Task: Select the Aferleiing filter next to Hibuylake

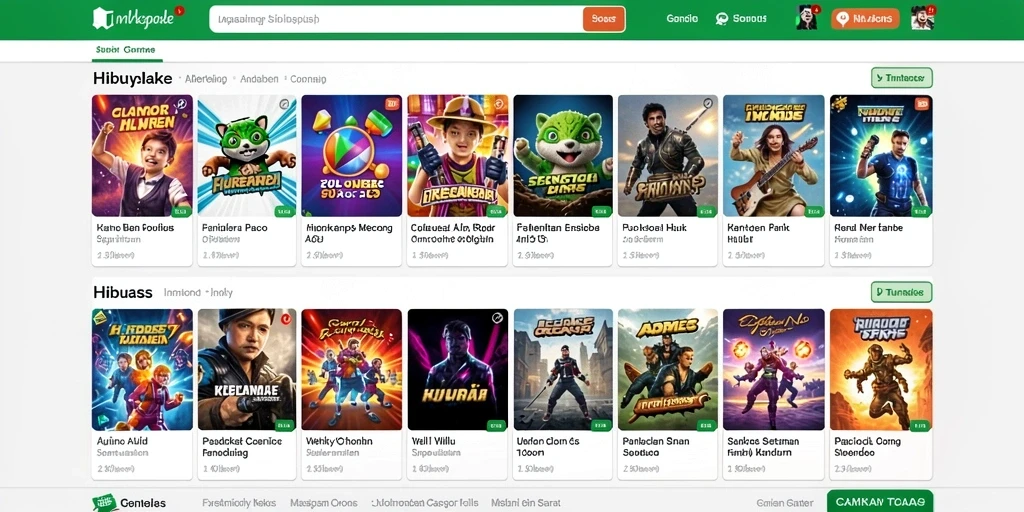Action: pos(206,79)
